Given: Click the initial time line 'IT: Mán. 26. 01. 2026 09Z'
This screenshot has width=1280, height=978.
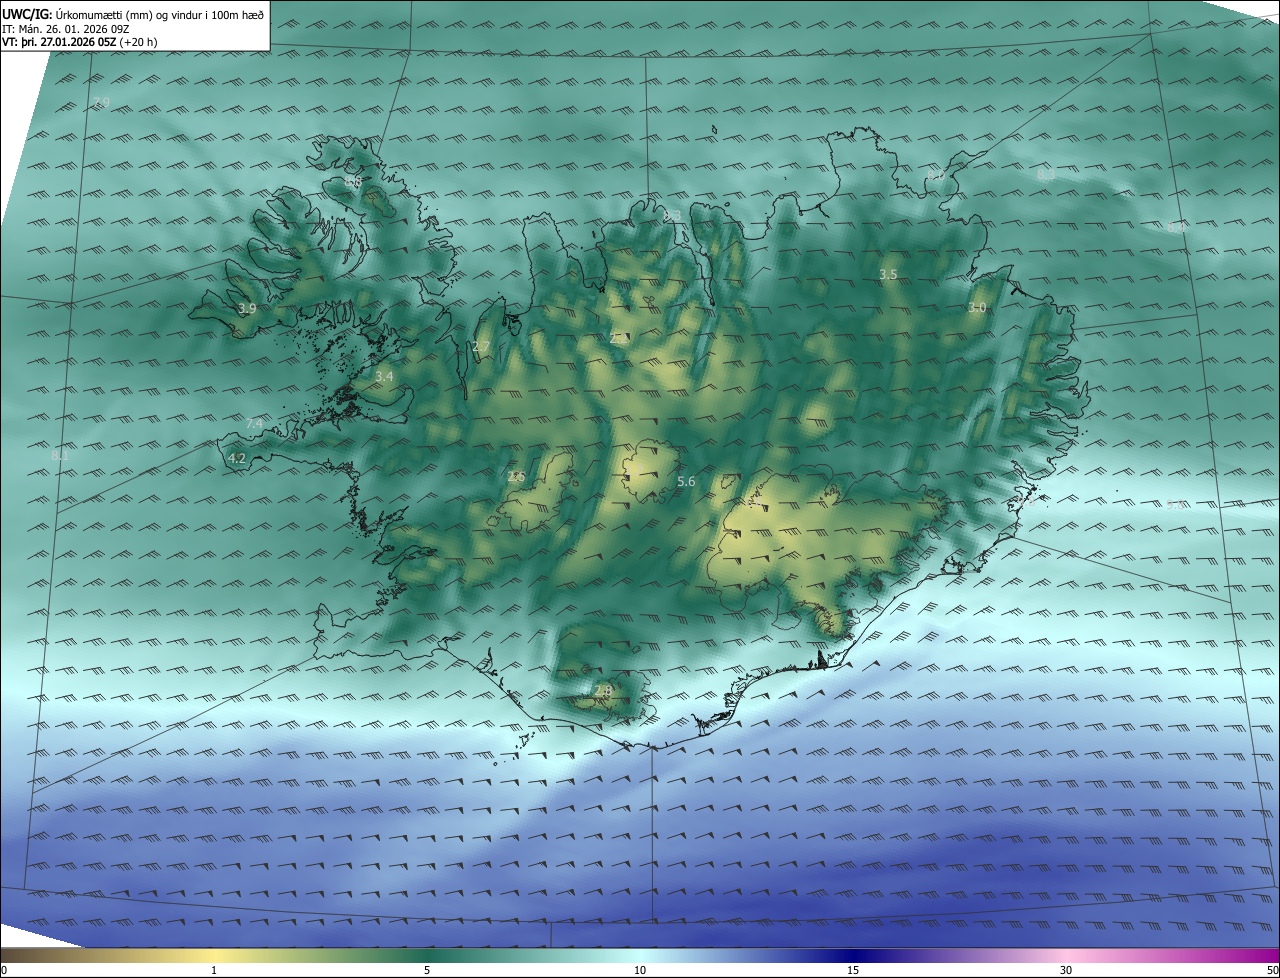Looking at the screenshot, I should 66,28.
